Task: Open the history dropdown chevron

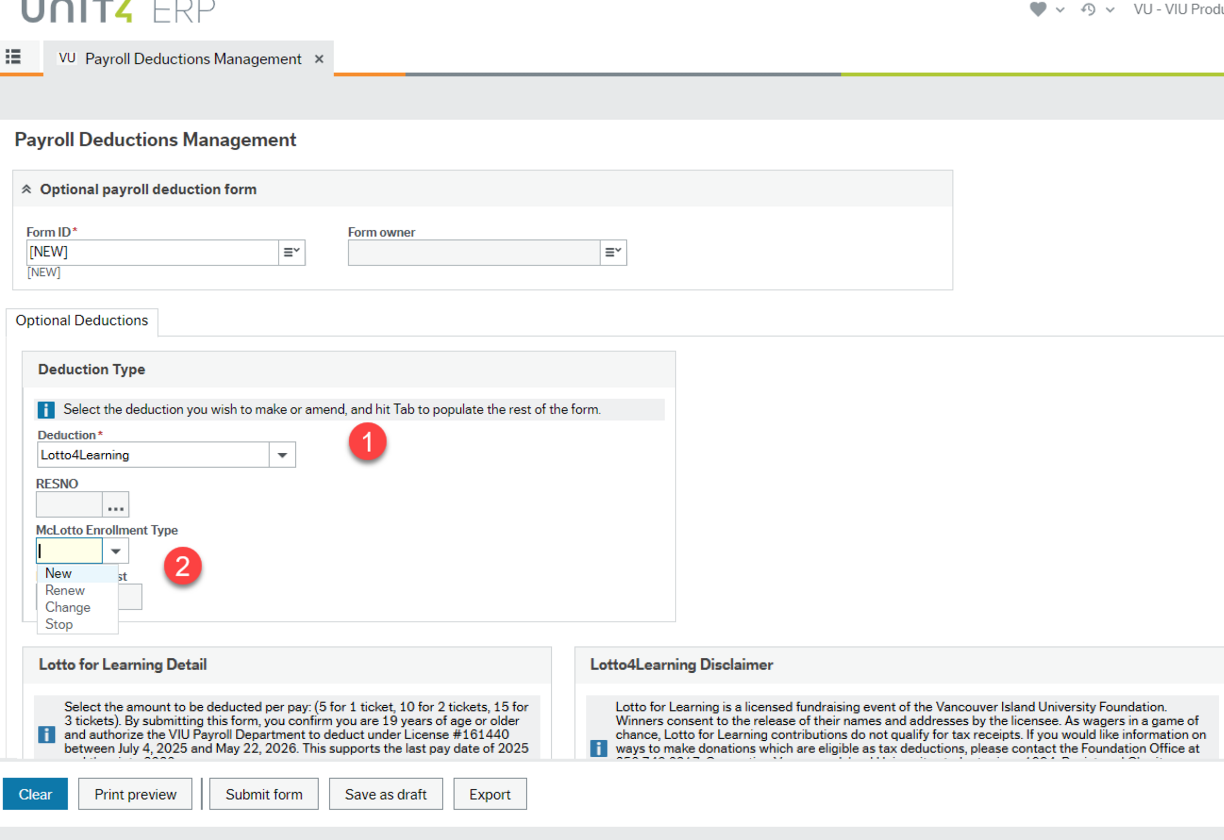Action: click(x=1110, y=10)
